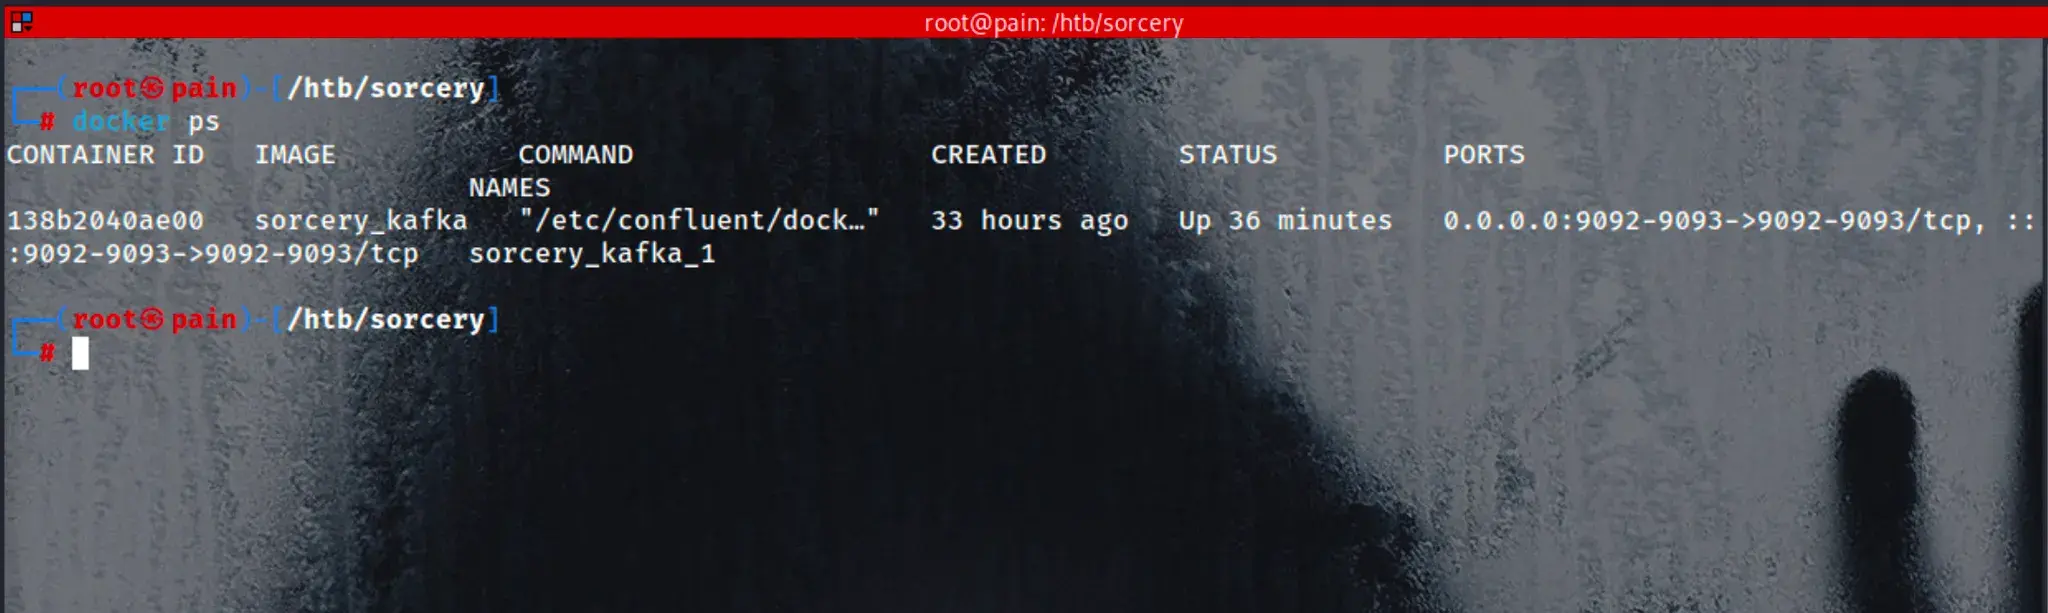Click the COMMAND column header

point(575,155)
